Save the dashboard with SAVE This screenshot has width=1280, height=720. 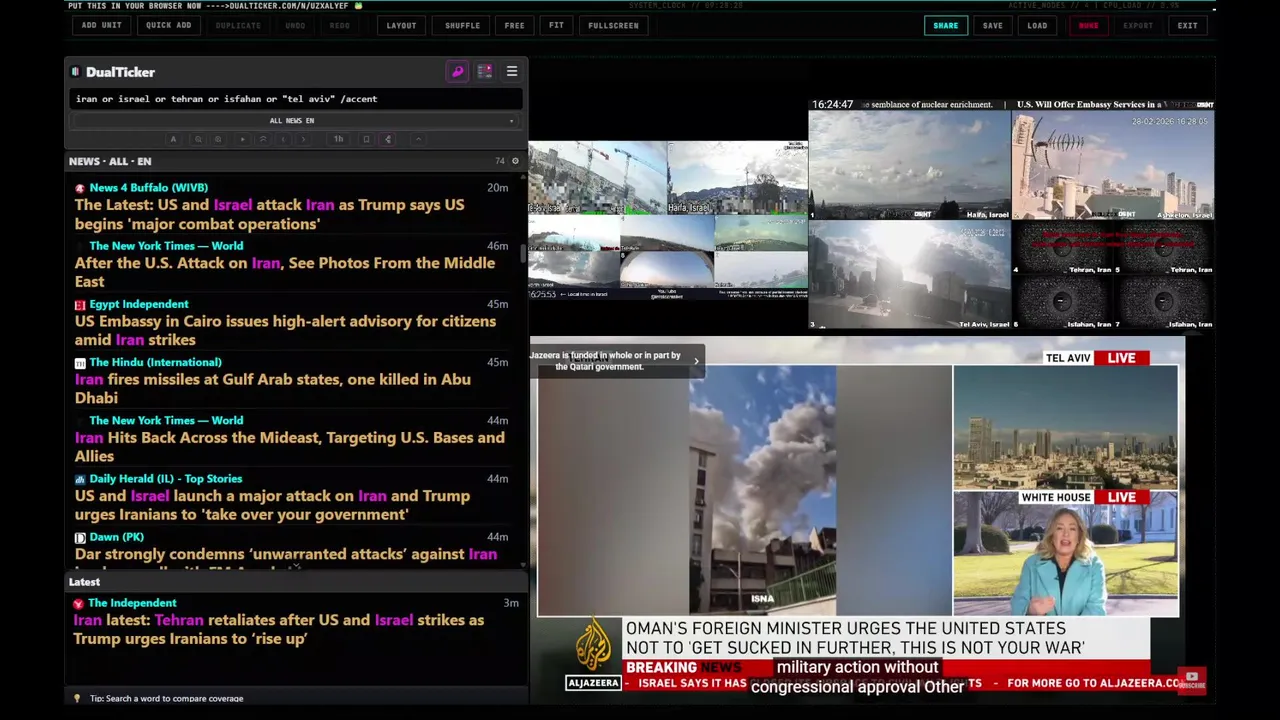tap(992, 25)
